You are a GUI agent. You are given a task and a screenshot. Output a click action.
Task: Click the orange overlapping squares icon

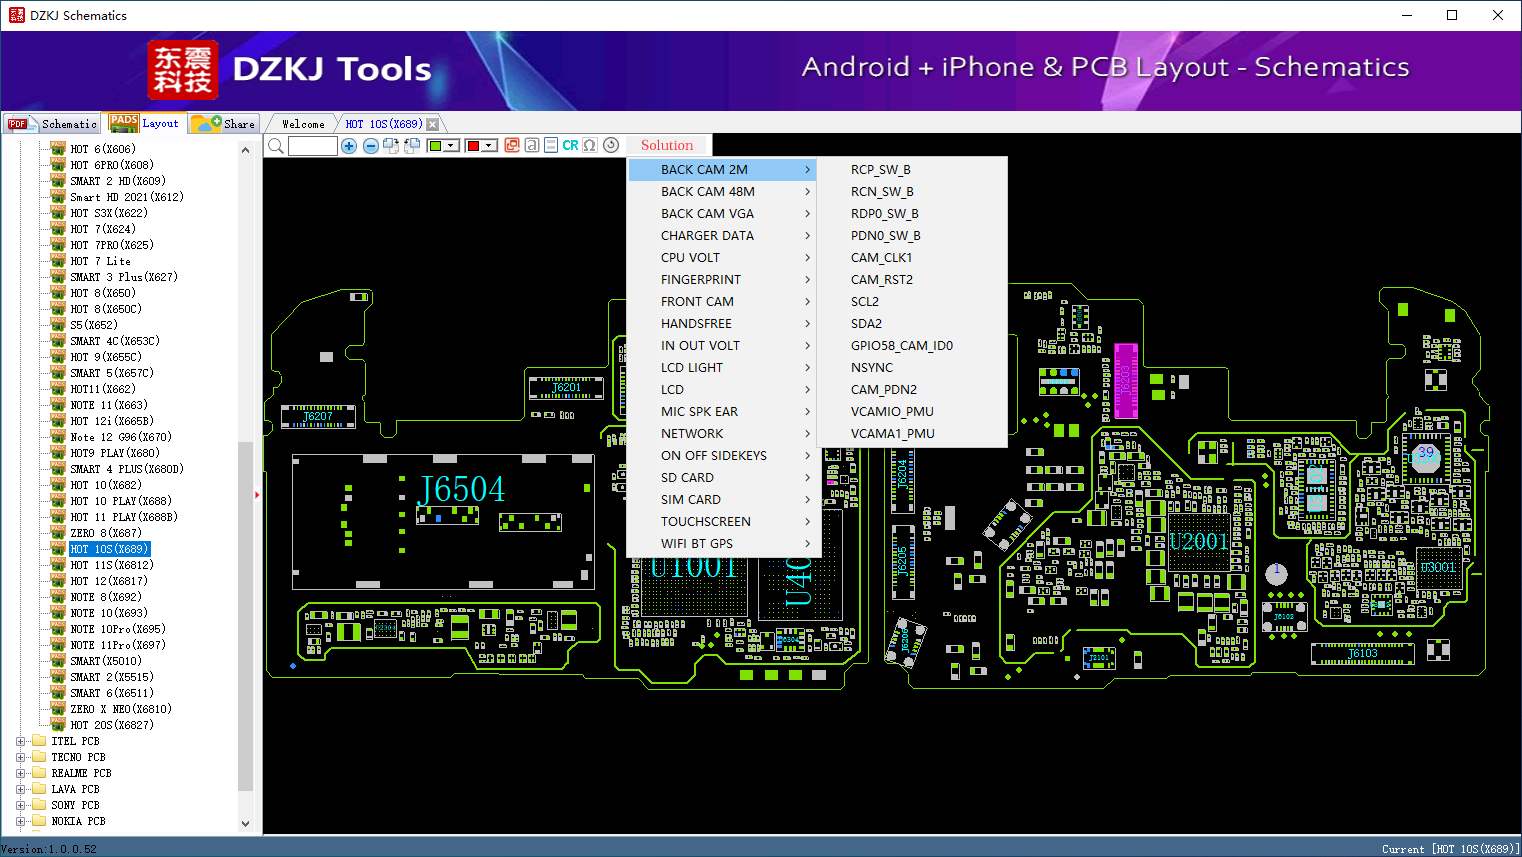pos(512,145)
